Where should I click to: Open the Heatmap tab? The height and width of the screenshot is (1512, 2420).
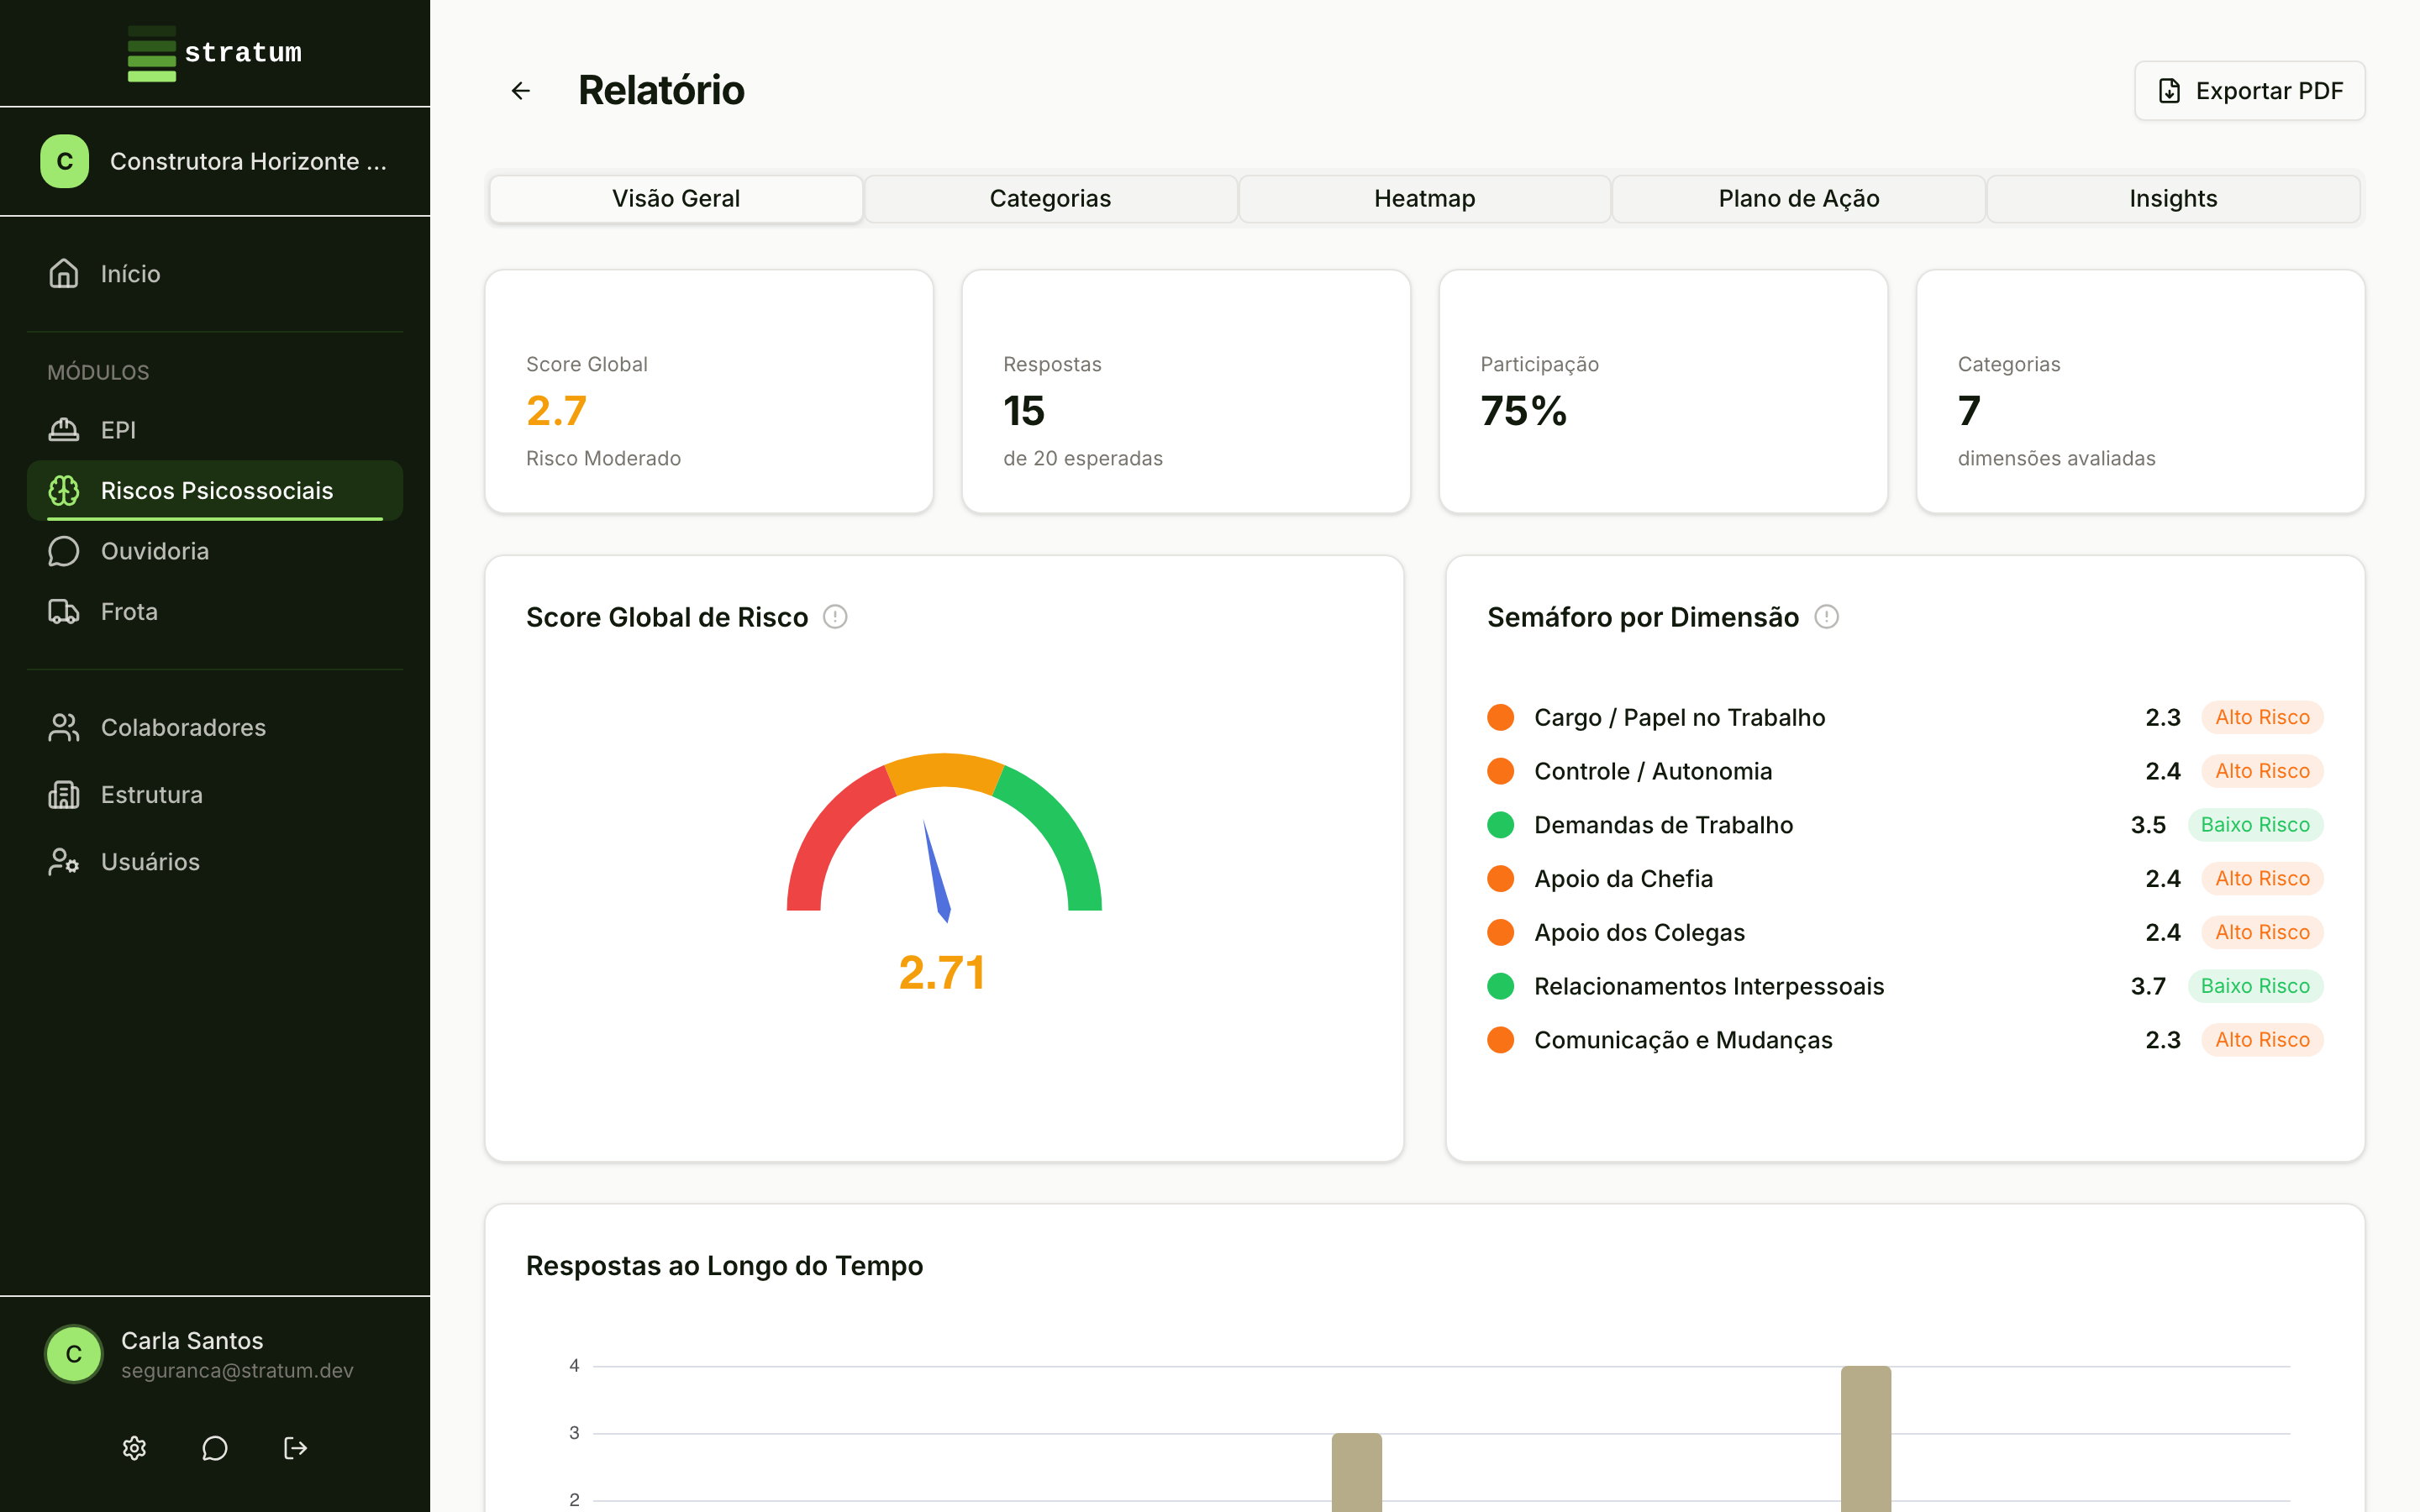(1424, 198)
